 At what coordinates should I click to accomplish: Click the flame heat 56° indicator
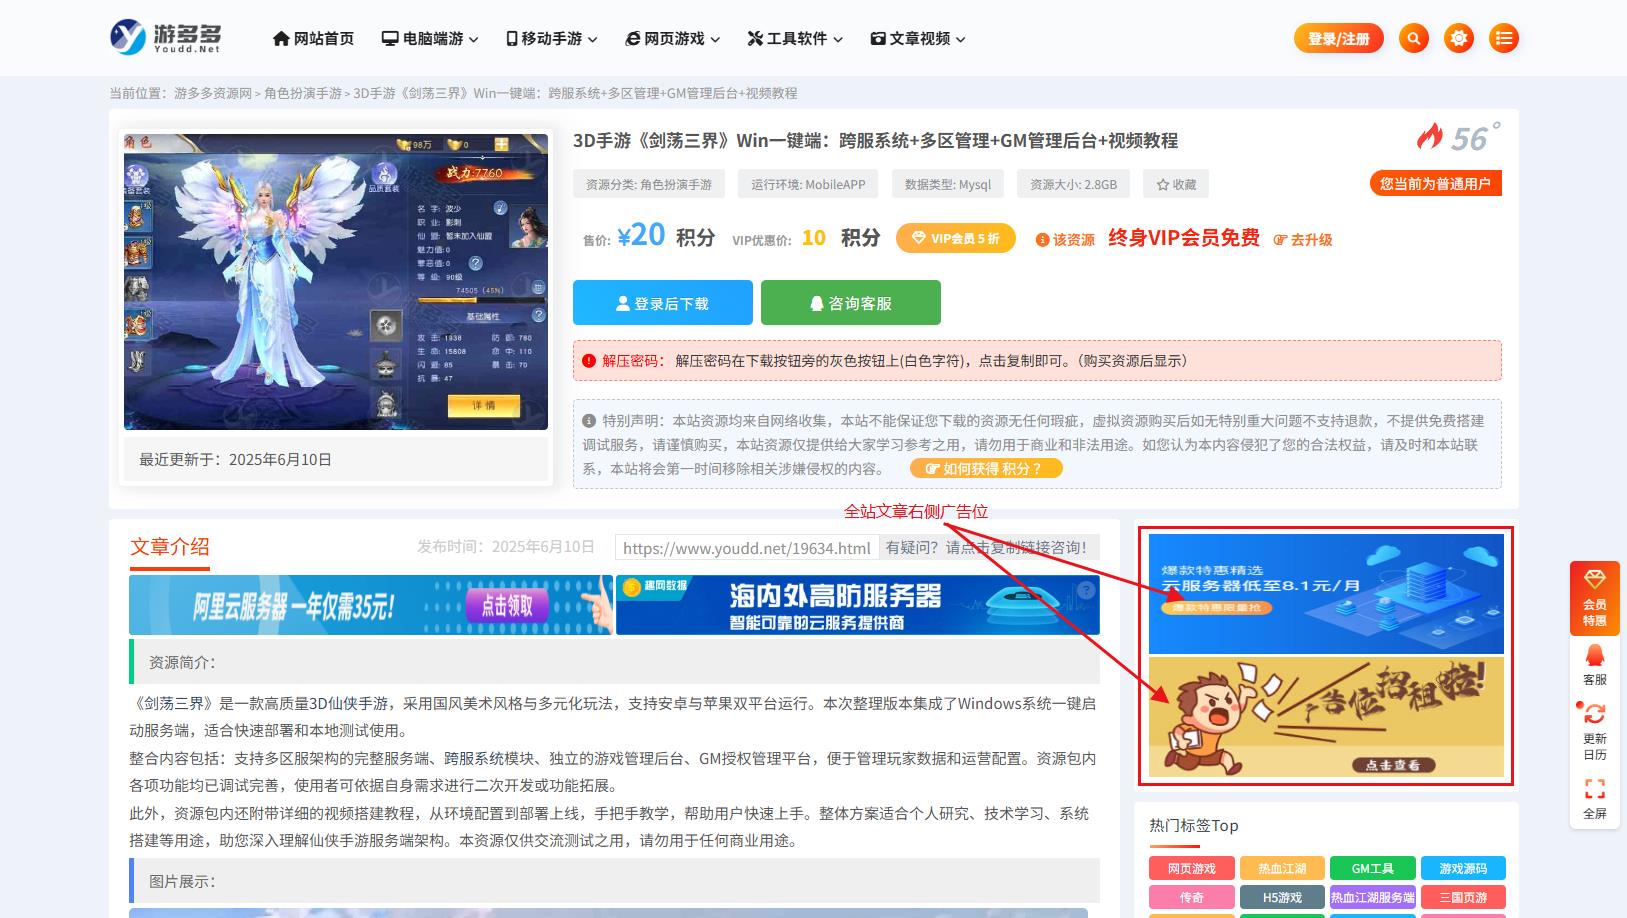(1458, 137)
